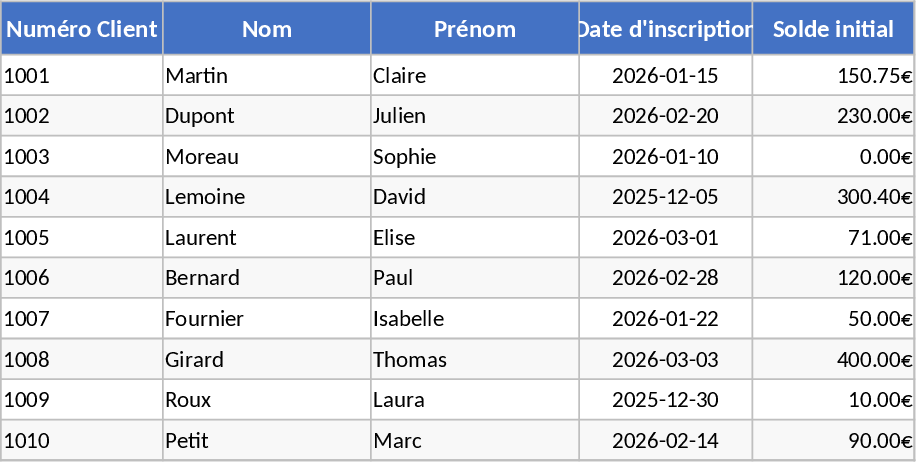Click the Solde initial column header
The height and width of the screenshot is (462, 916).
click(x=833, y=29)
